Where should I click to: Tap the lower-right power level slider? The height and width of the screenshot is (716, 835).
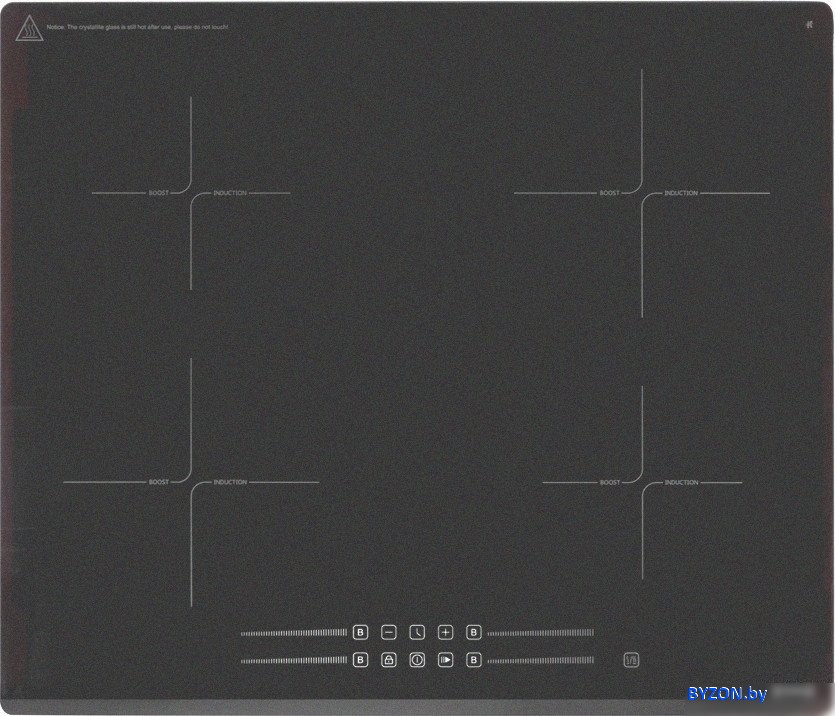click(540, 660)
